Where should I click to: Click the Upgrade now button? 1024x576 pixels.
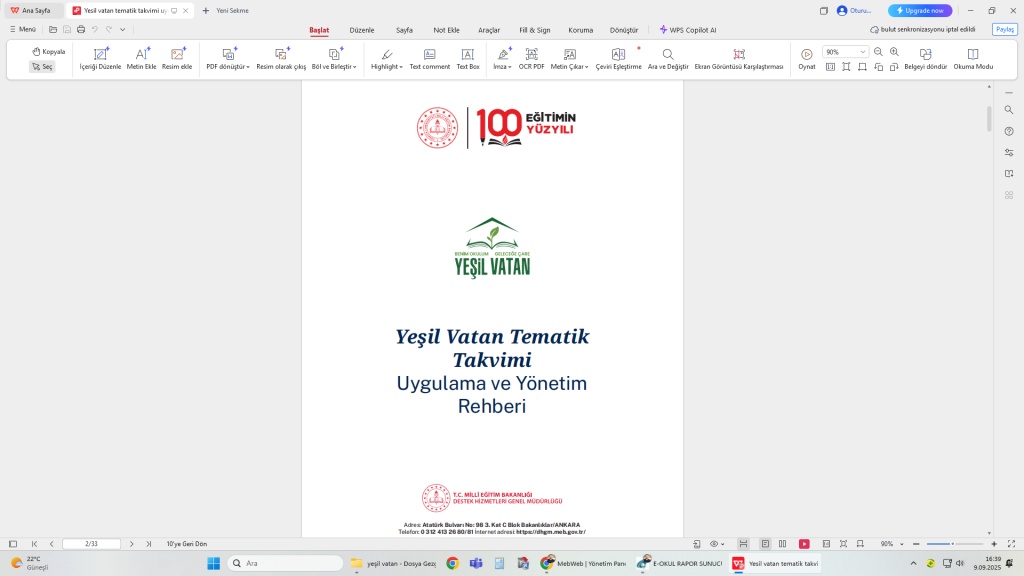click(920, 11)
